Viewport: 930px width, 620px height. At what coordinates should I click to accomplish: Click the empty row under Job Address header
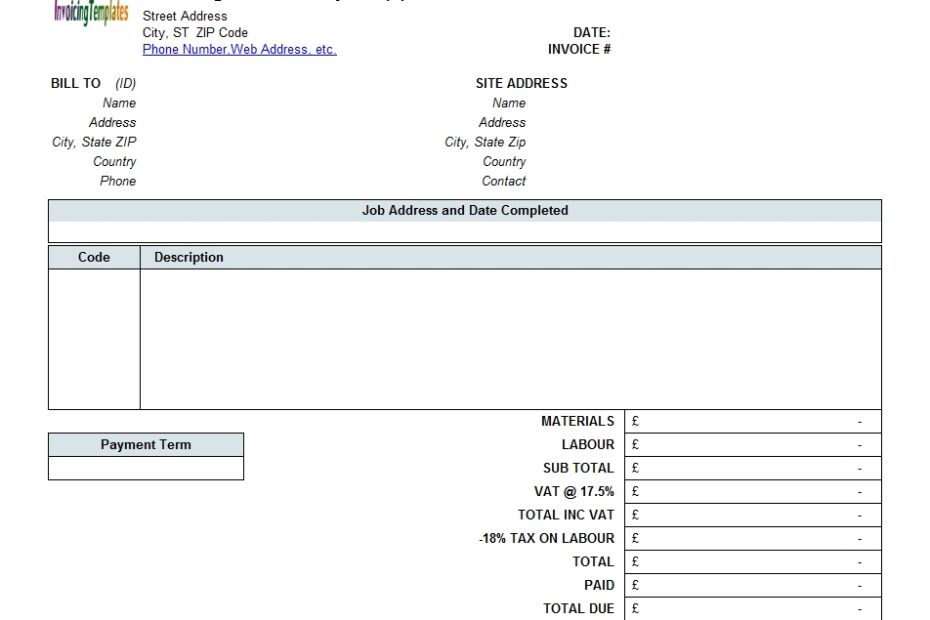[x=465, y=232]
